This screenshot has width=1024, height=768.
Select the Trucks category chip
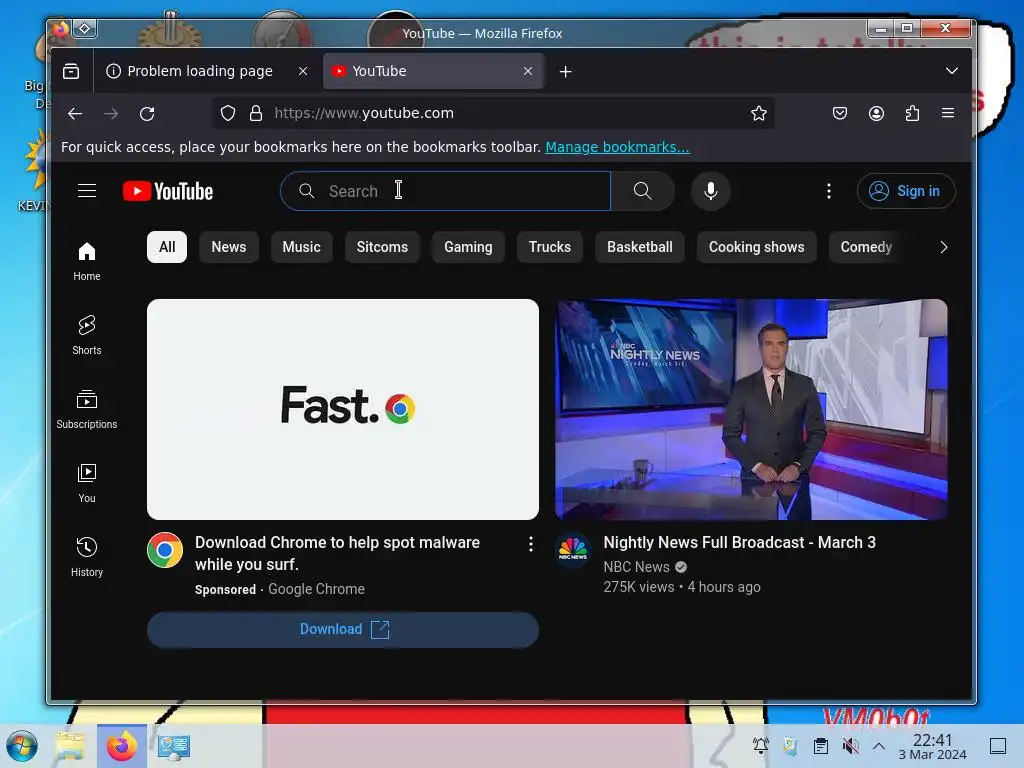pos(550,247)
